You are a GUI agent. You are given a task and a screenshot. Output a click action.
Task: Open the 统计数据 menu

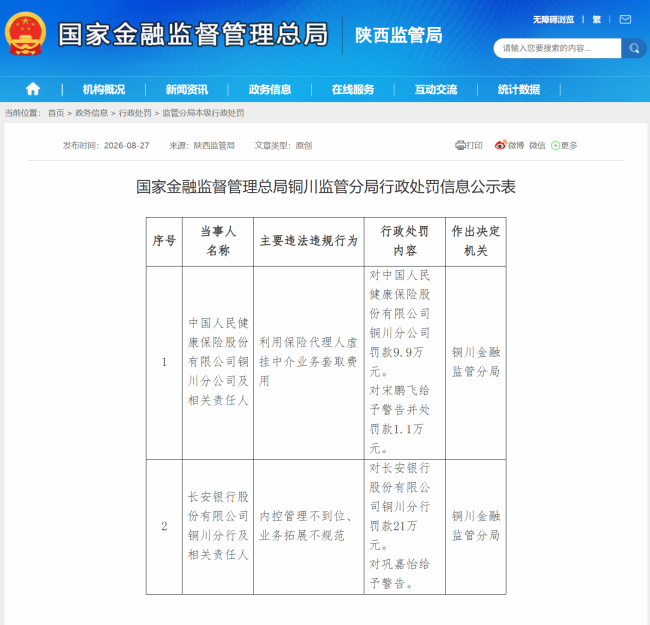tap(519, 90)
